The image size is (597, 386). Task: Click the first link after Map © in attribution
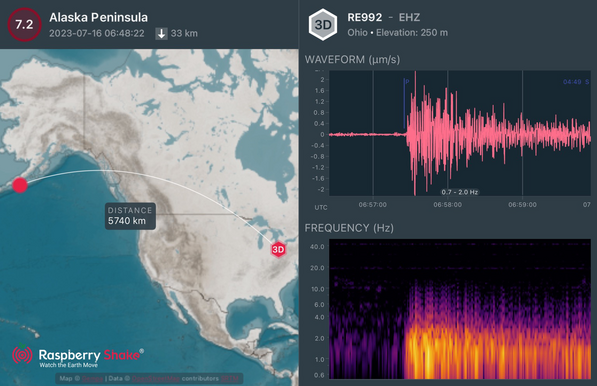[x=92, y=378]
